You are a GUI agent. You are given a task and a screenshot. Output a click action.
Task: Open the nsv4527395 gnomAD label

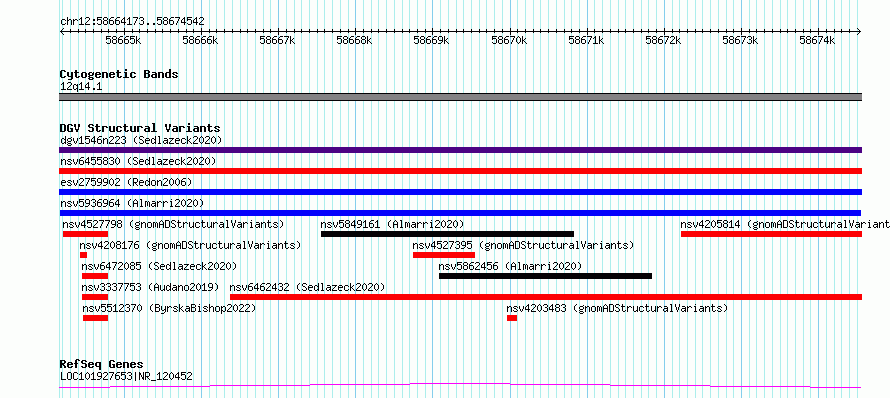click(523, 245)
